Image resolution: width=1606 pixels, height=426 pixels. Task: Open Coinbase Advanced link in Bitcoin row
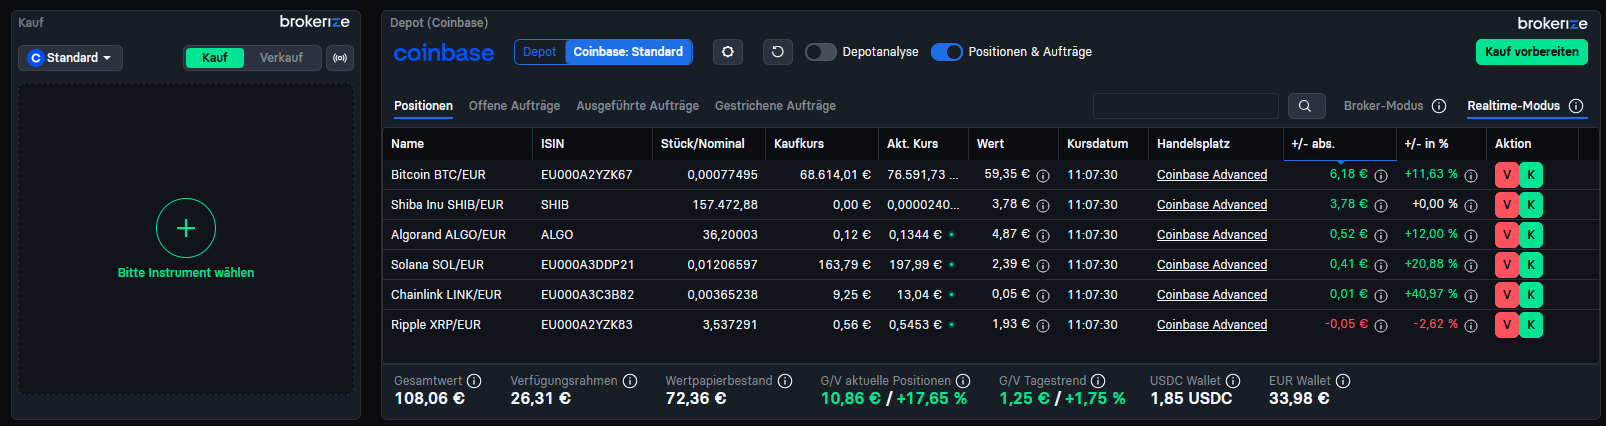coord(1212,175)
